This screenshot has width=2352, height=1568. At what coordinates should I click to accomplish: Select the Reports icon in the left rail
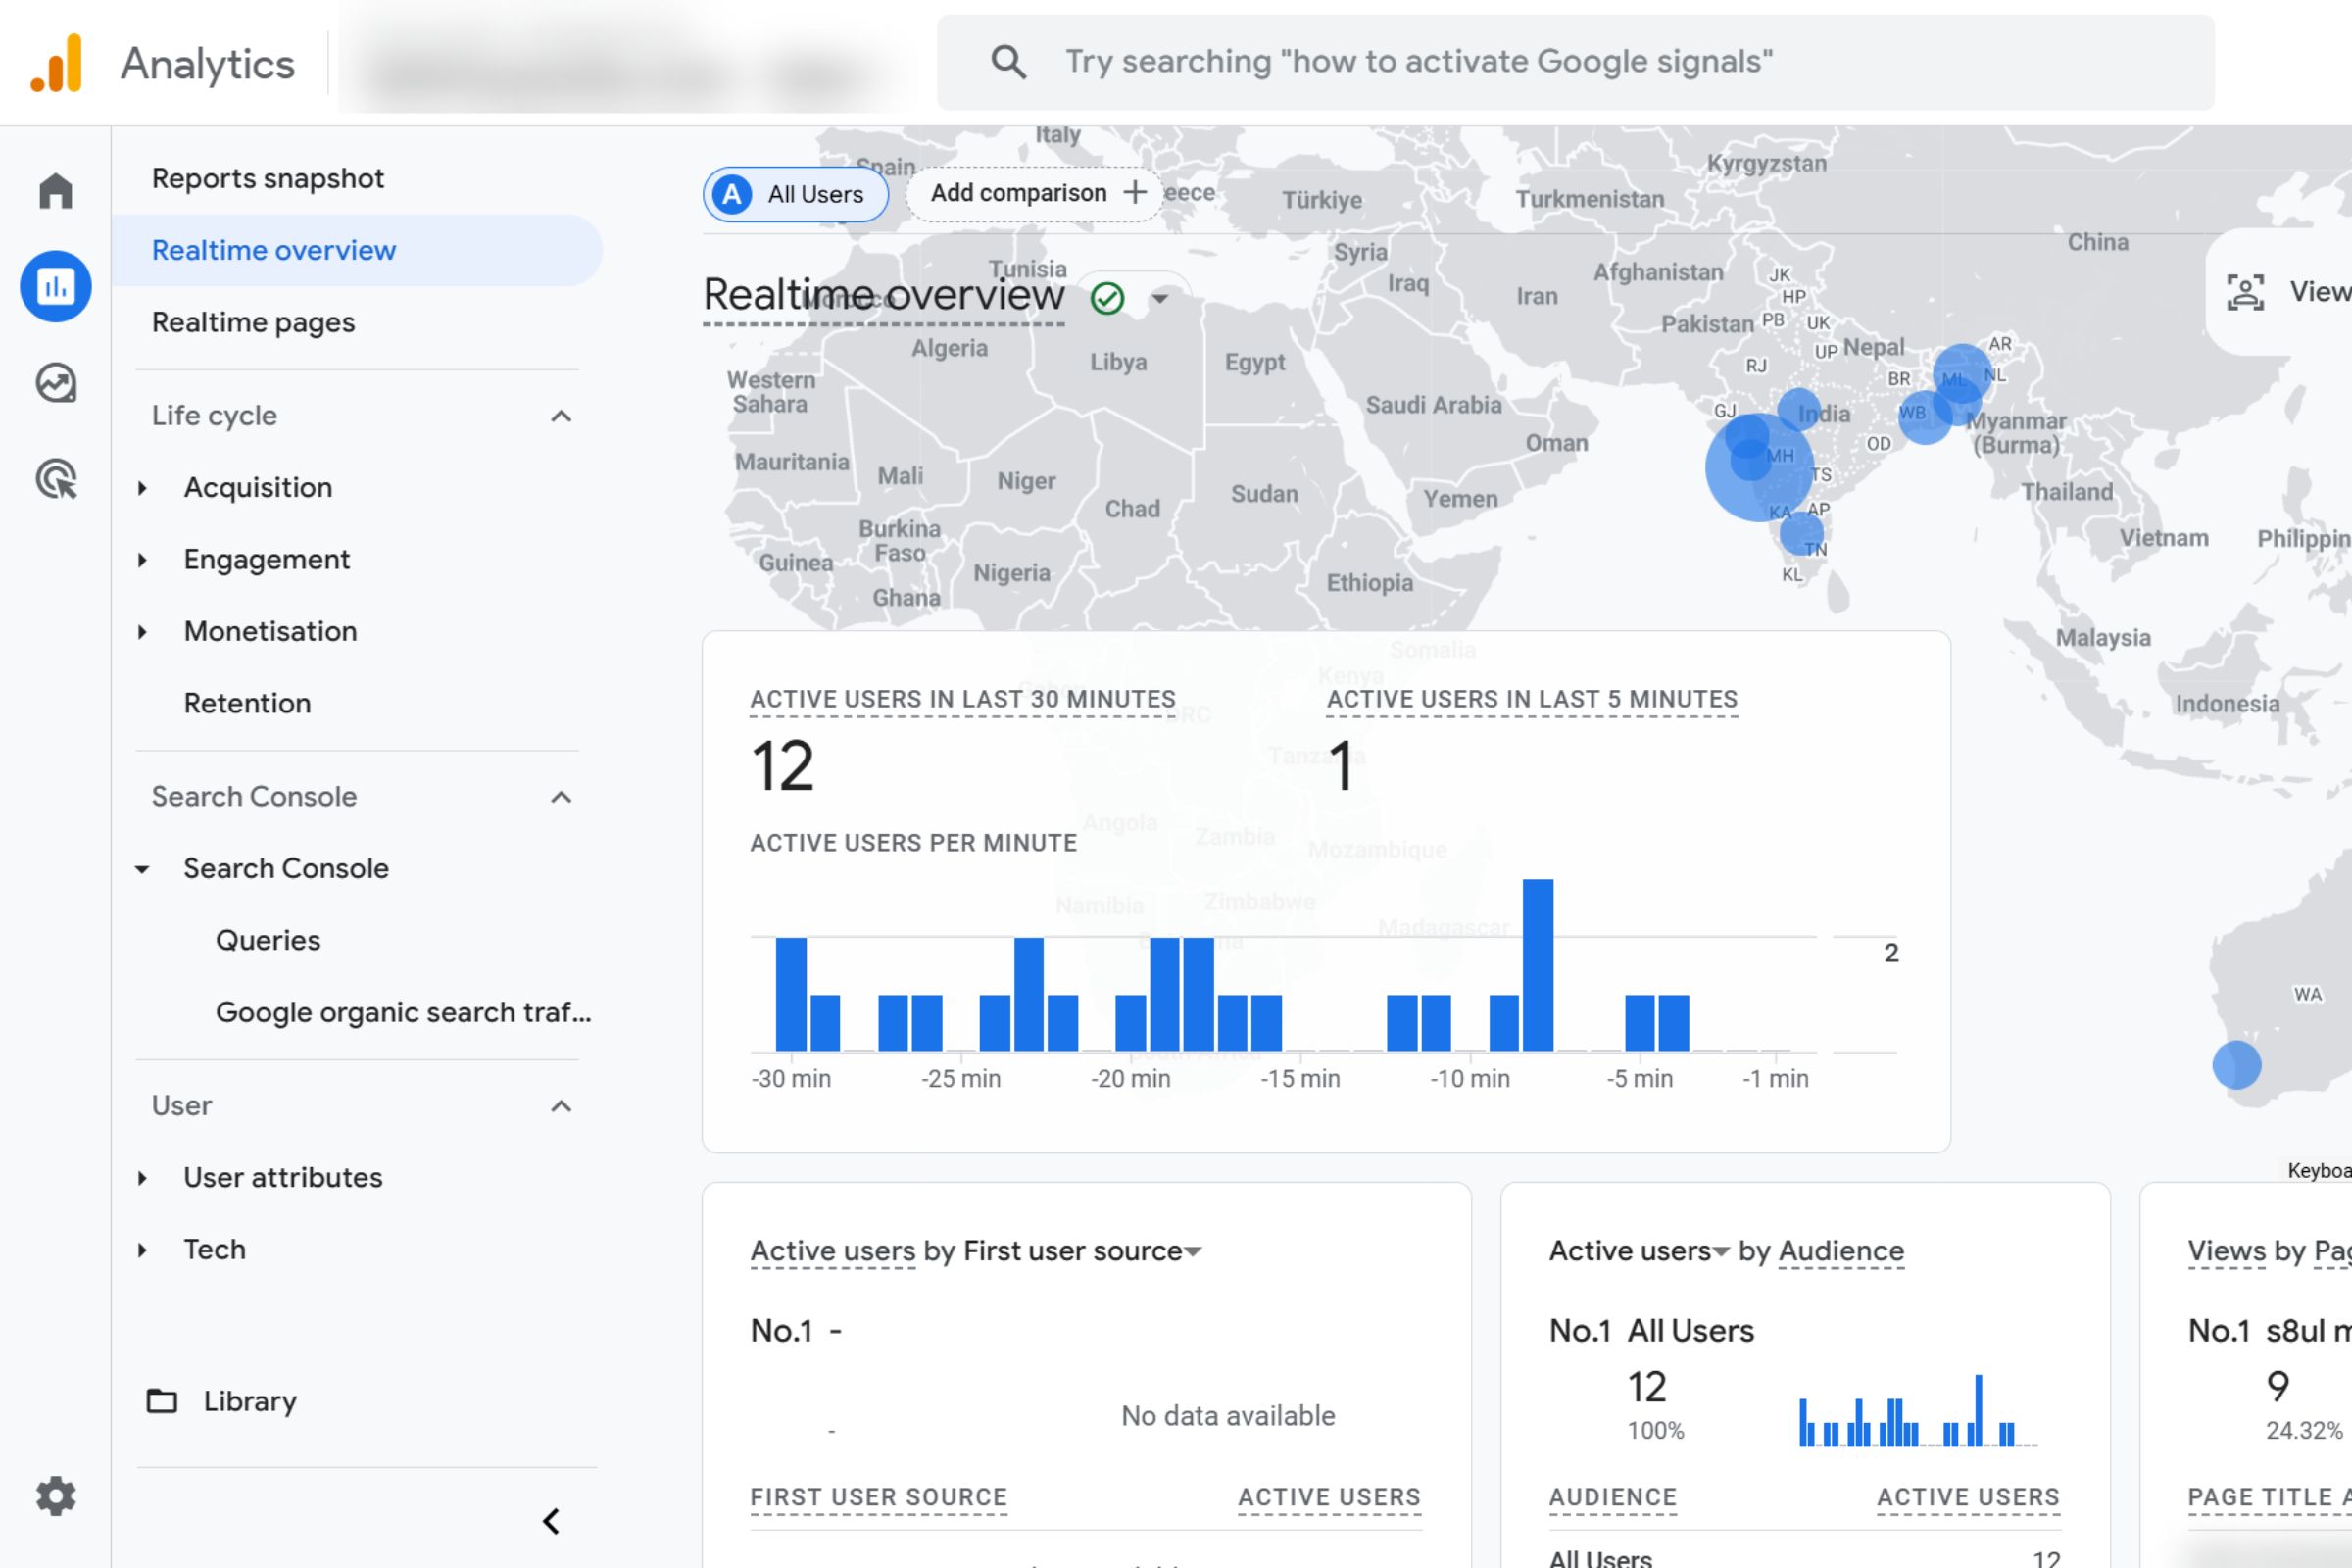point(56,287)
